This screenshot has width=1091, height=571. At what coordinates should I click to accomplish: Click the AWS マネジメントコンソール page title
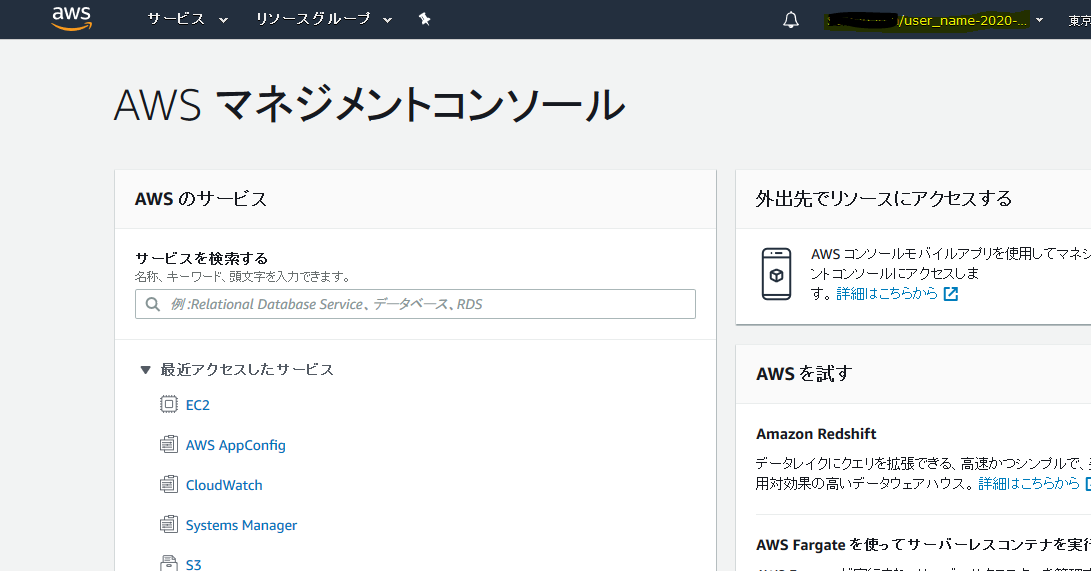click(x=369, y=105)
